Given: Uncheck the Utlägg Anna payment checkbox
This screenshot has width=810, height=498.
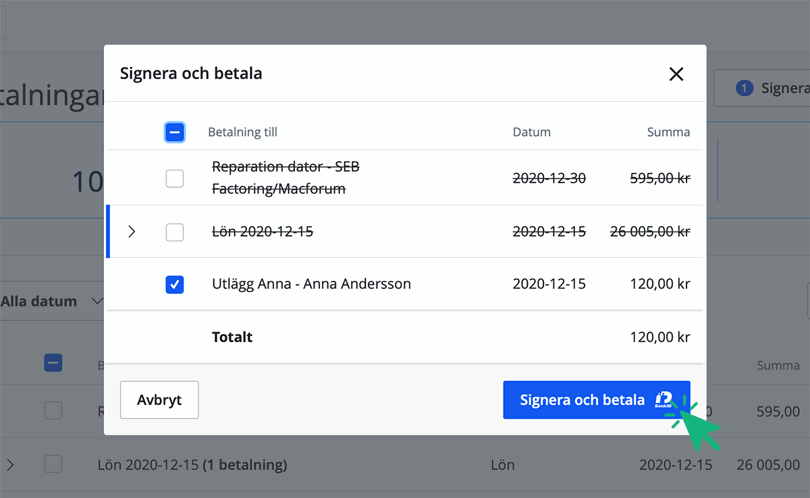Looking at the screenshot, I should 174,285.
